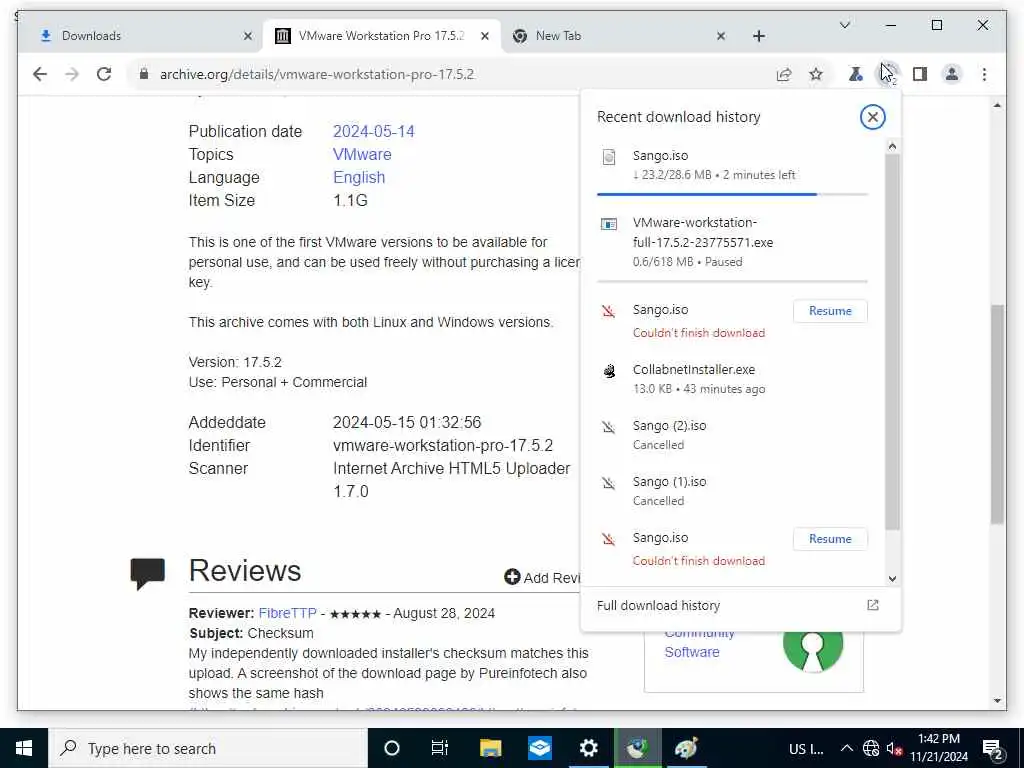Open Cortana circle on the taskbar

pos(392,748)
